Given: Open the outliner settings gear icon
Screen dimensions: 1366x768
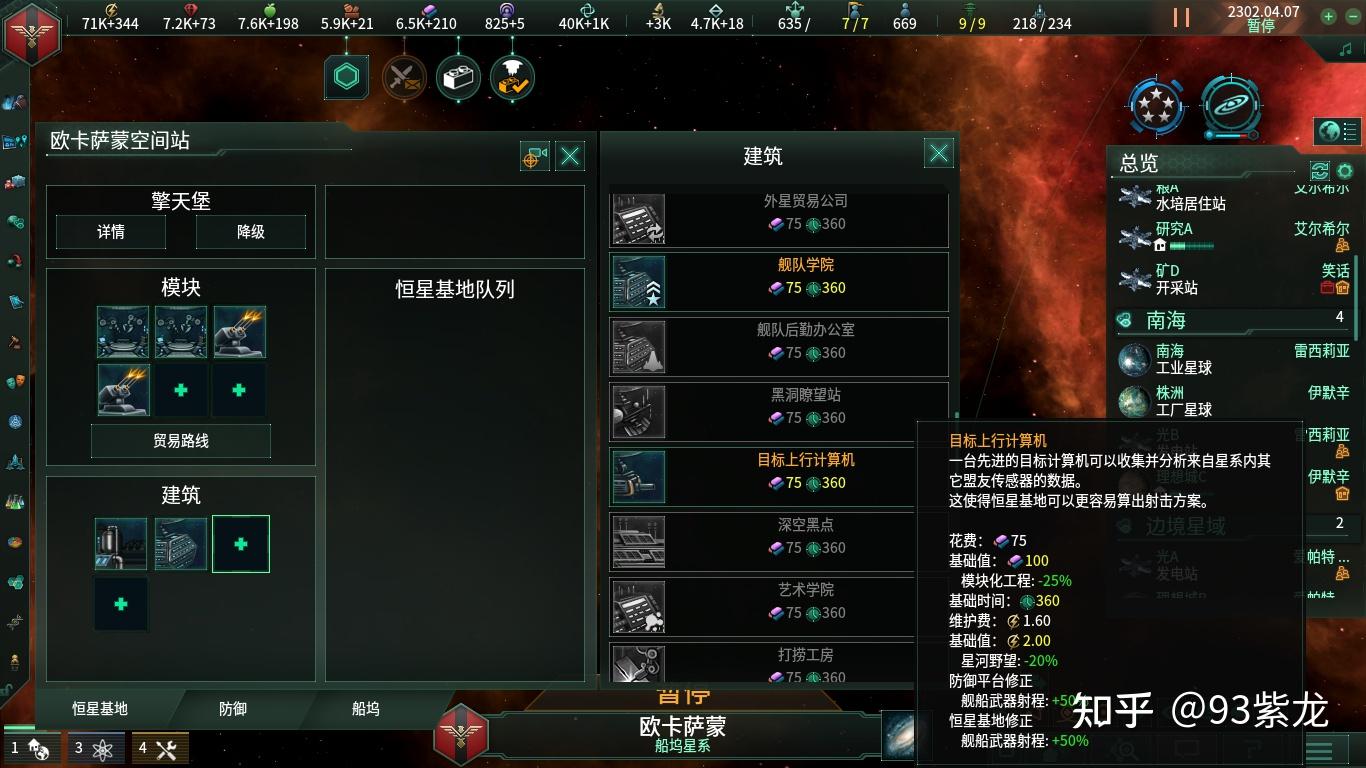Looking at the screenshot, I should tap(1344, 171).
